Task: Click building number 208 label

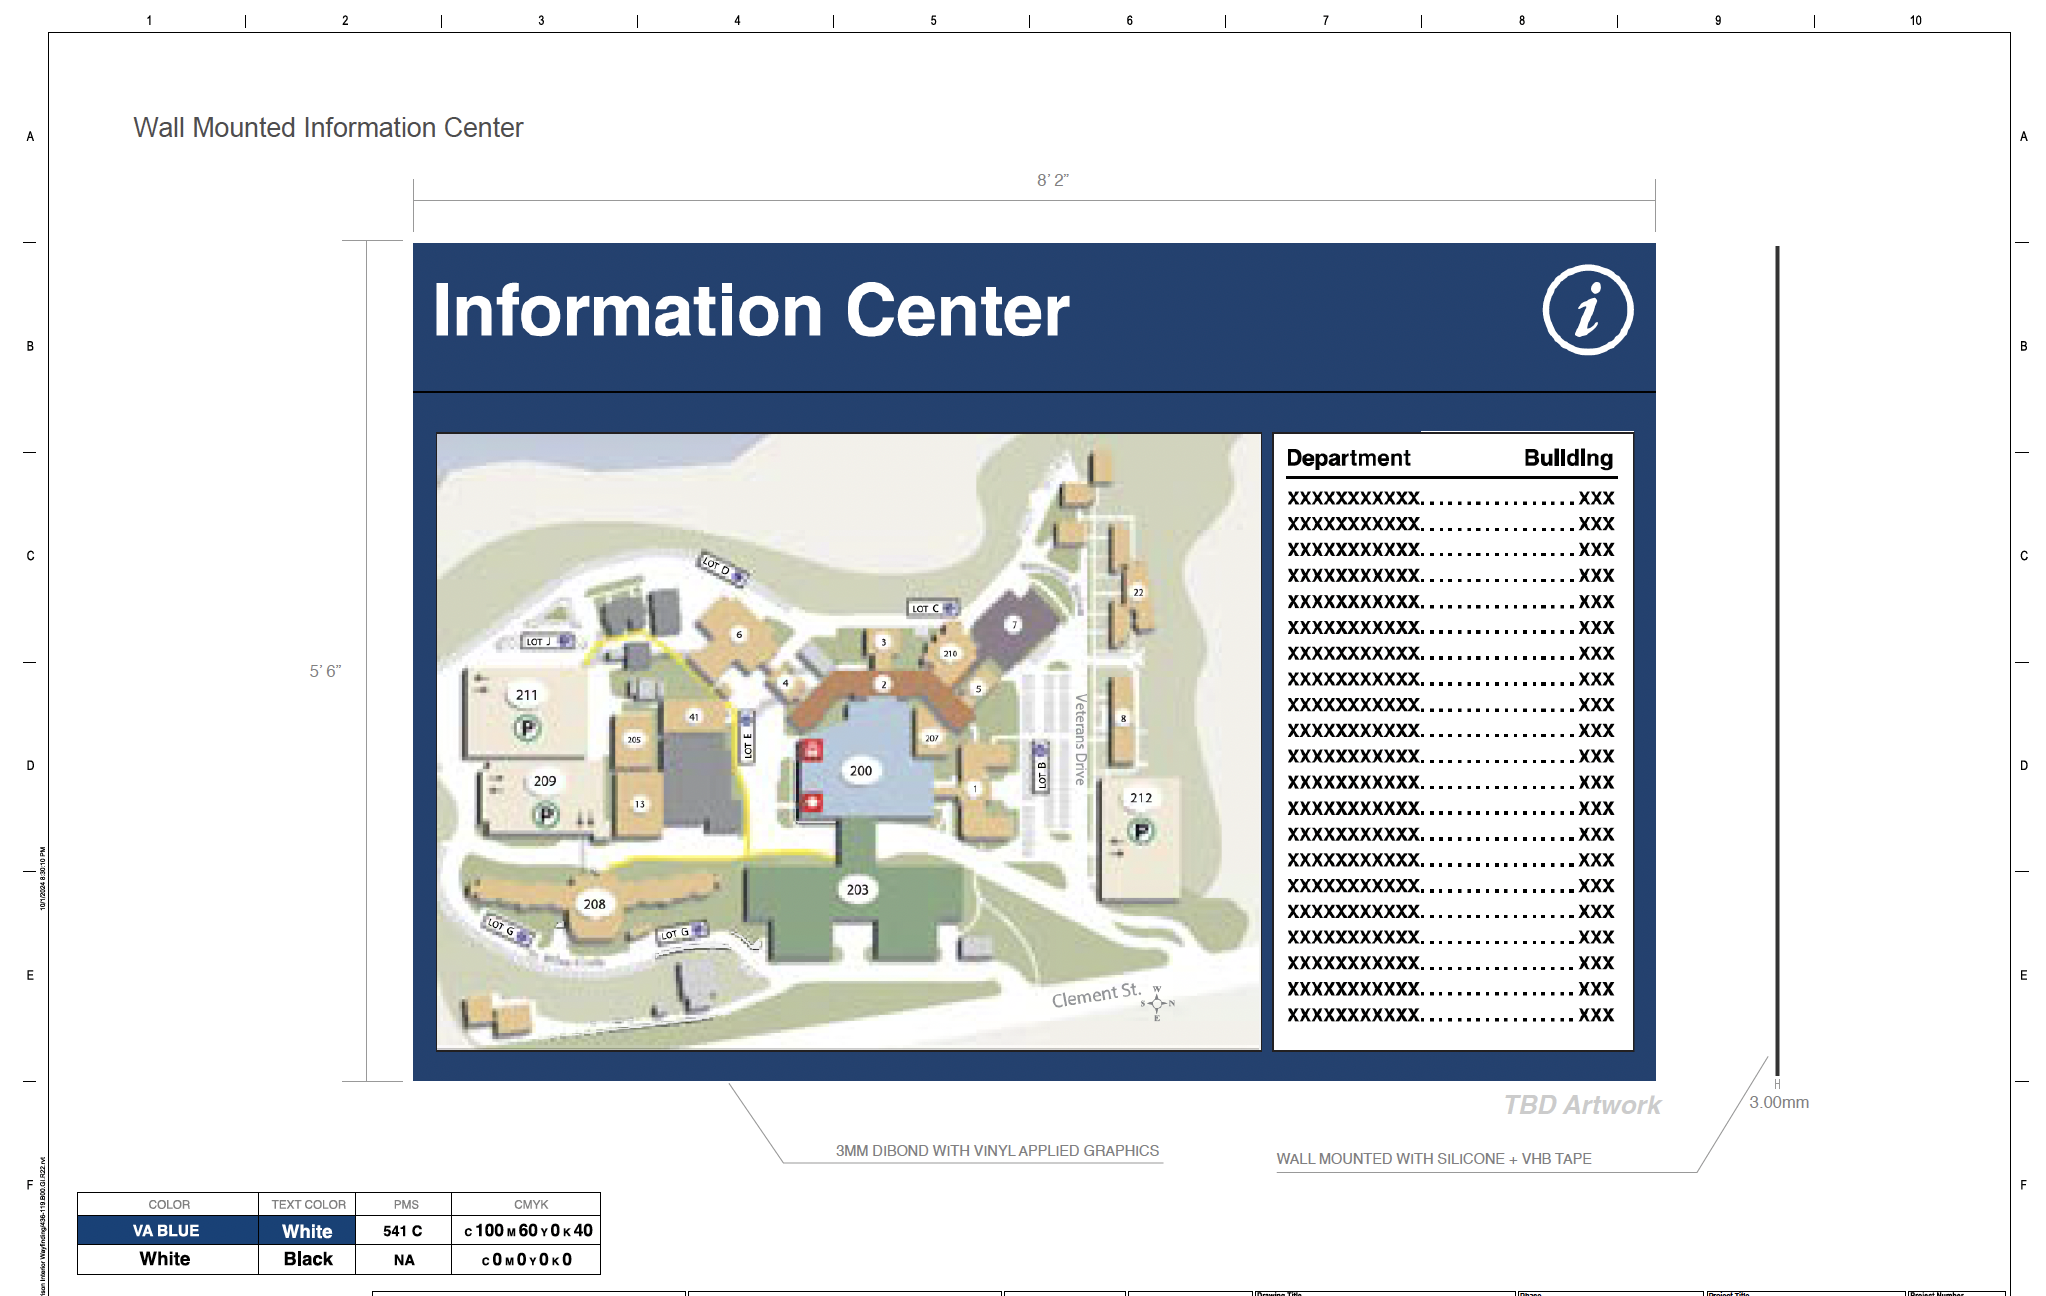Action: (594, 904)
